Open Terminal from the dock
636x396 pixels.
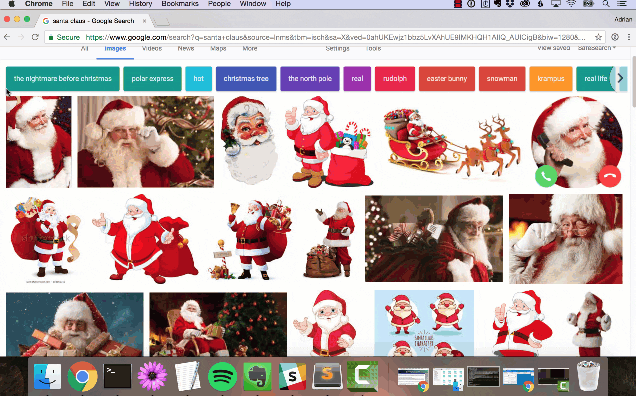tap(118, 376)
